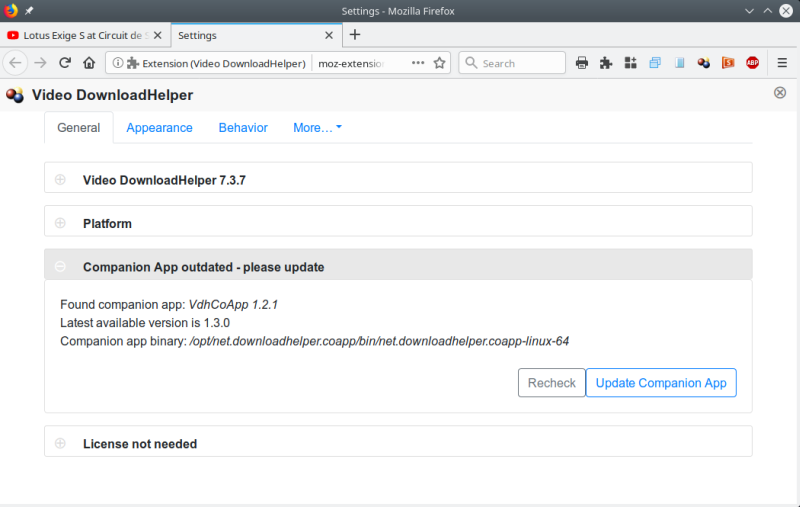Screen dimensions: 800x507
Task: Click the Recheck button
Action: click(552, 383)
